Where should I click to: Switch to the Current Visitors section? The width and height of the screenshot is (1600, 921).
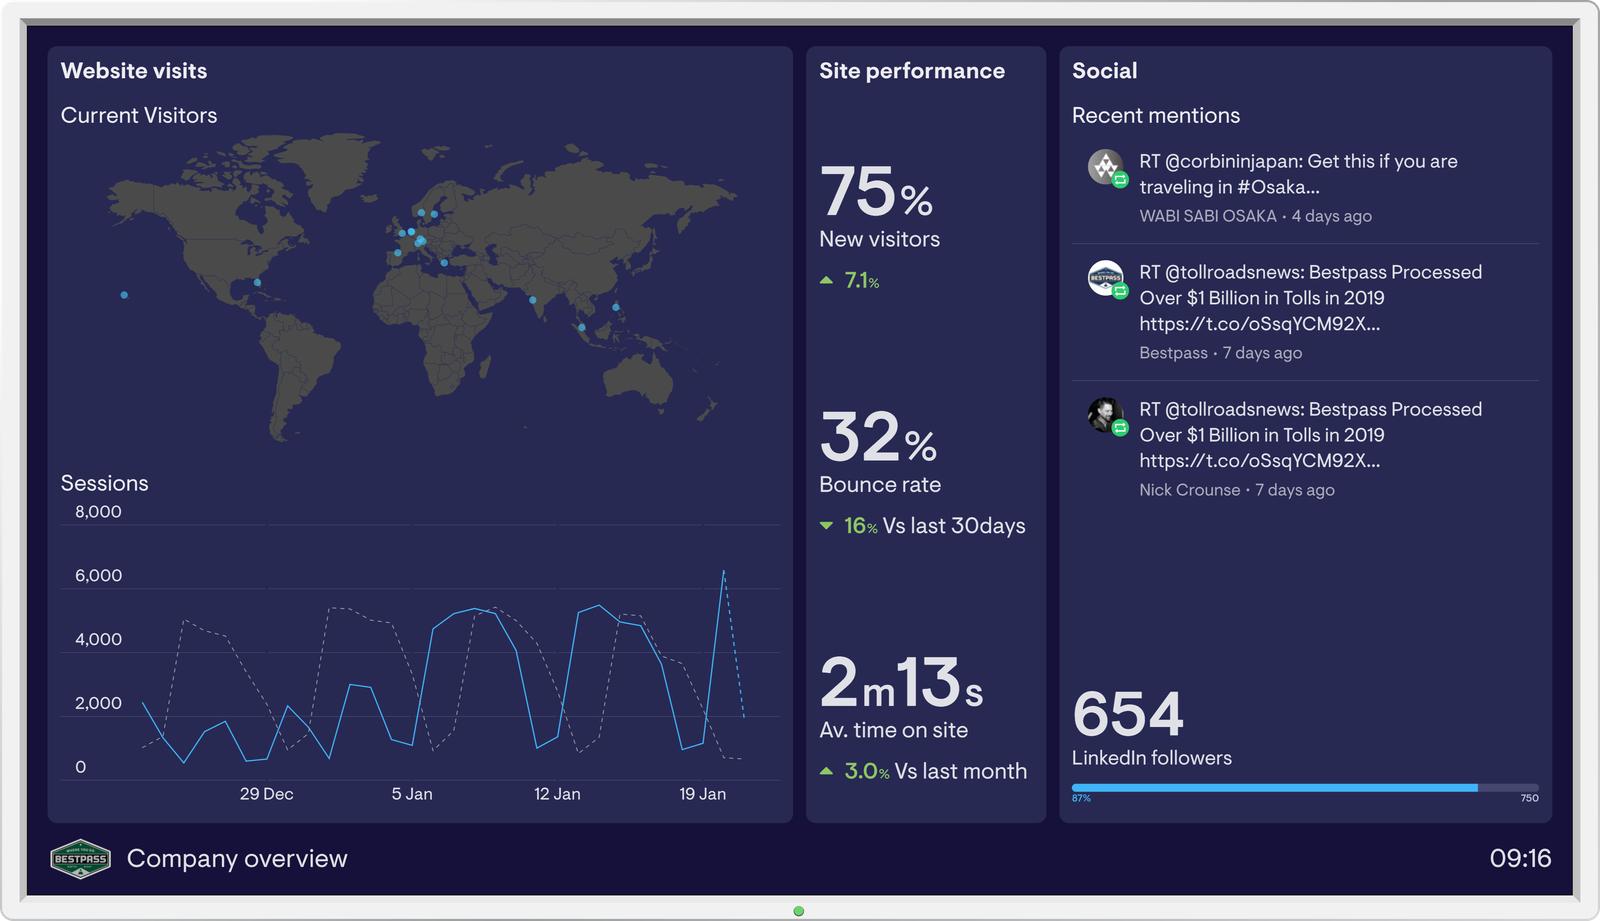click(139, 115)
